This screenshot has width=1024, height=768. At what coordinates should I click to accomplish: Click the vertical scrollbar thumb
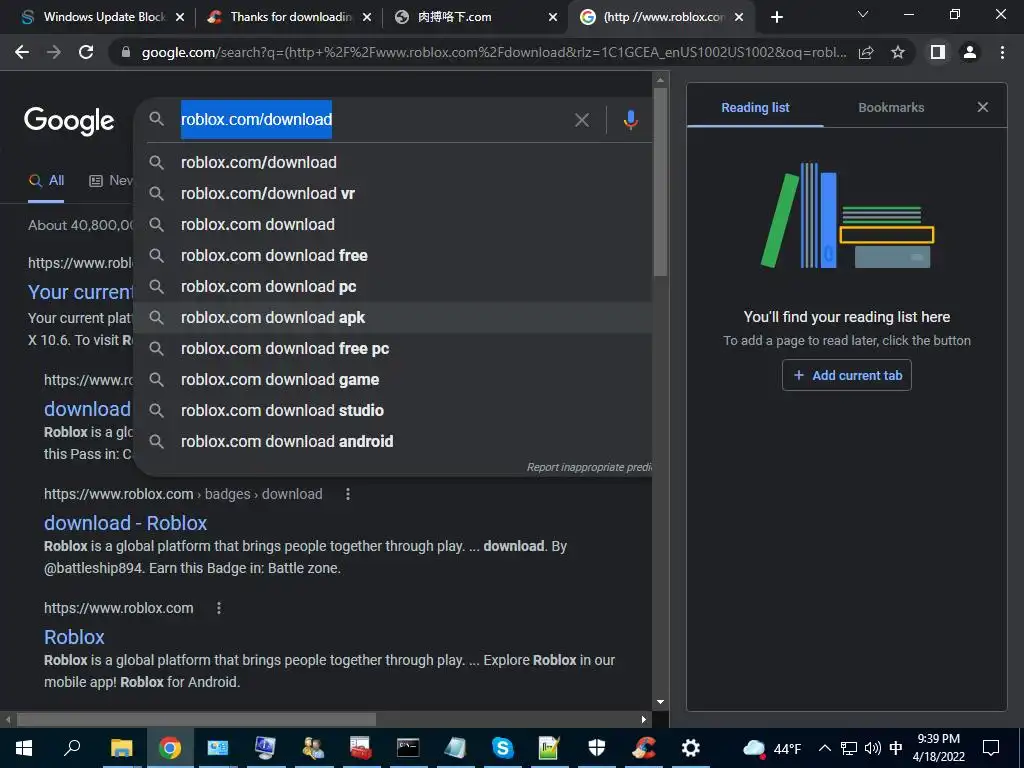660,182
